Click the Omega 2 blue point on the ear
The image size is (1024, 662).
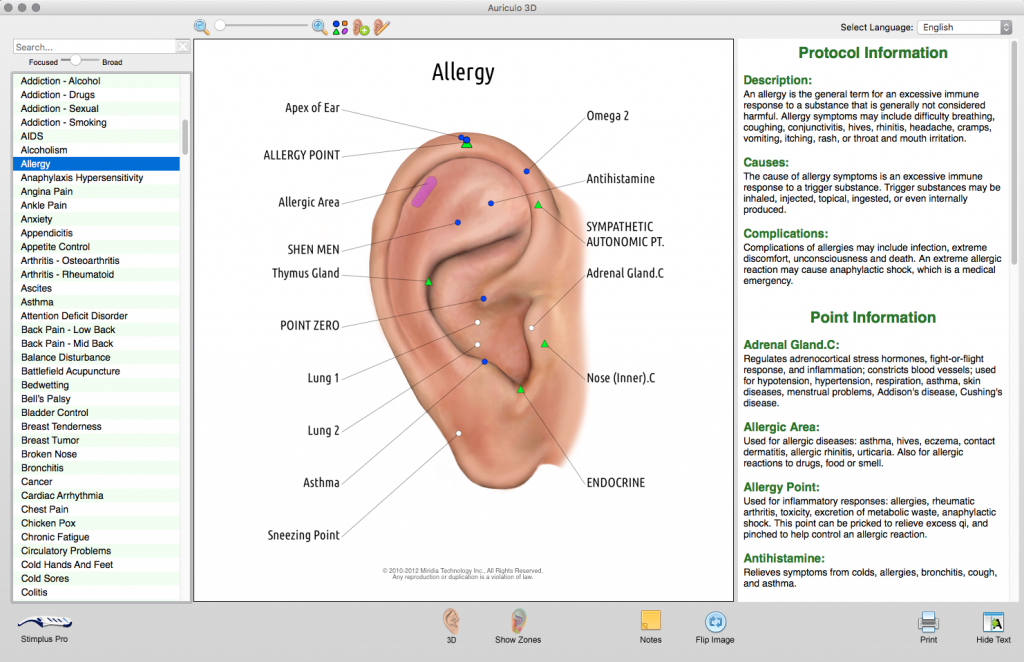(526, 171)
